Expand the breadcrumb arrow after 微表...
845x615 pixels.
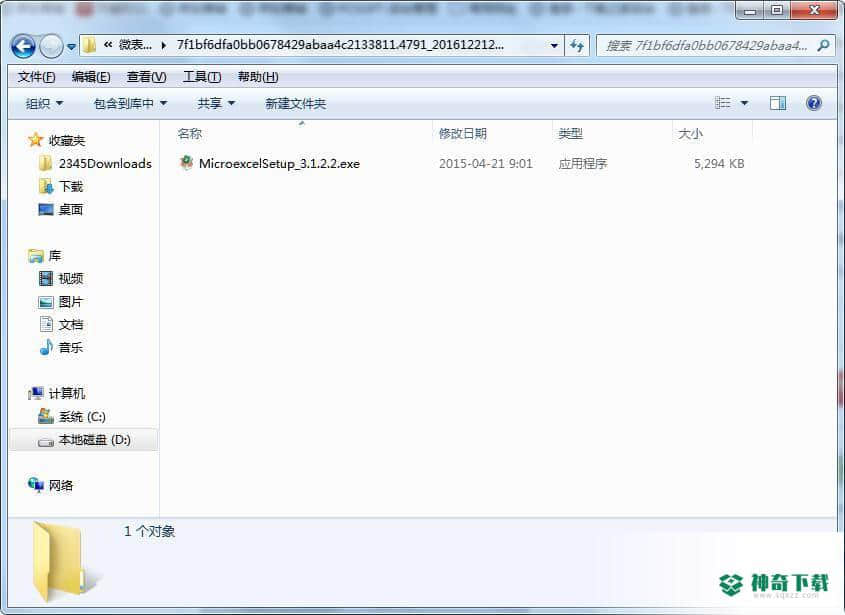pos(163,46)
